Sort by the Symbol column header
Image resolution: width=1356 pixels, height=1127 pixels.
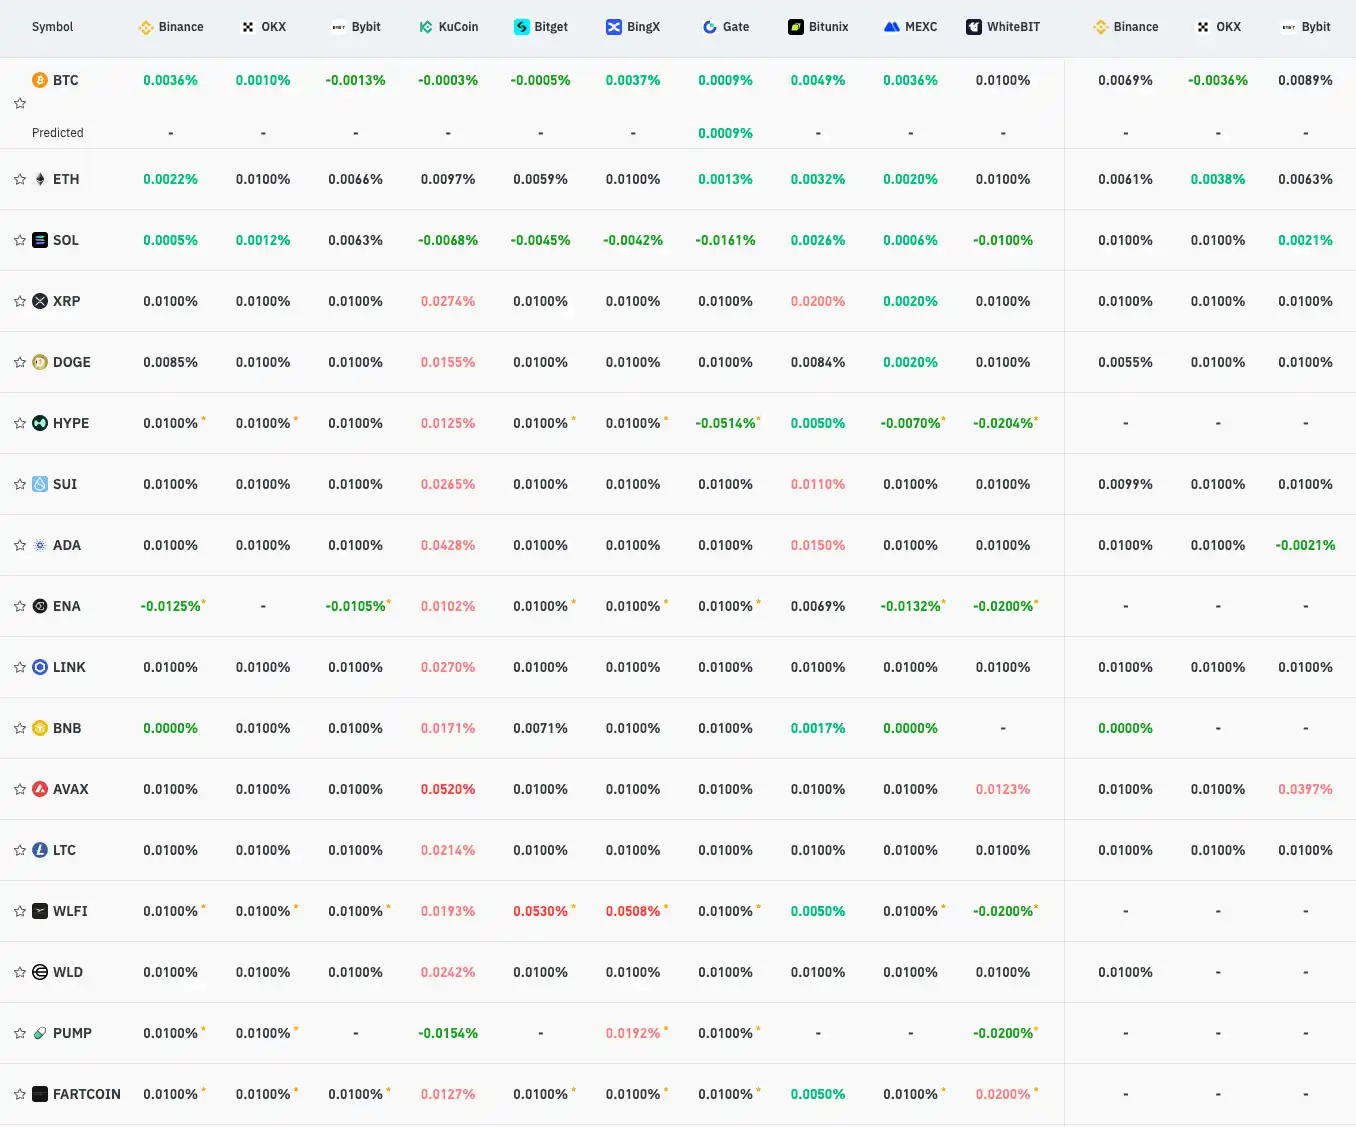[52, 27]
